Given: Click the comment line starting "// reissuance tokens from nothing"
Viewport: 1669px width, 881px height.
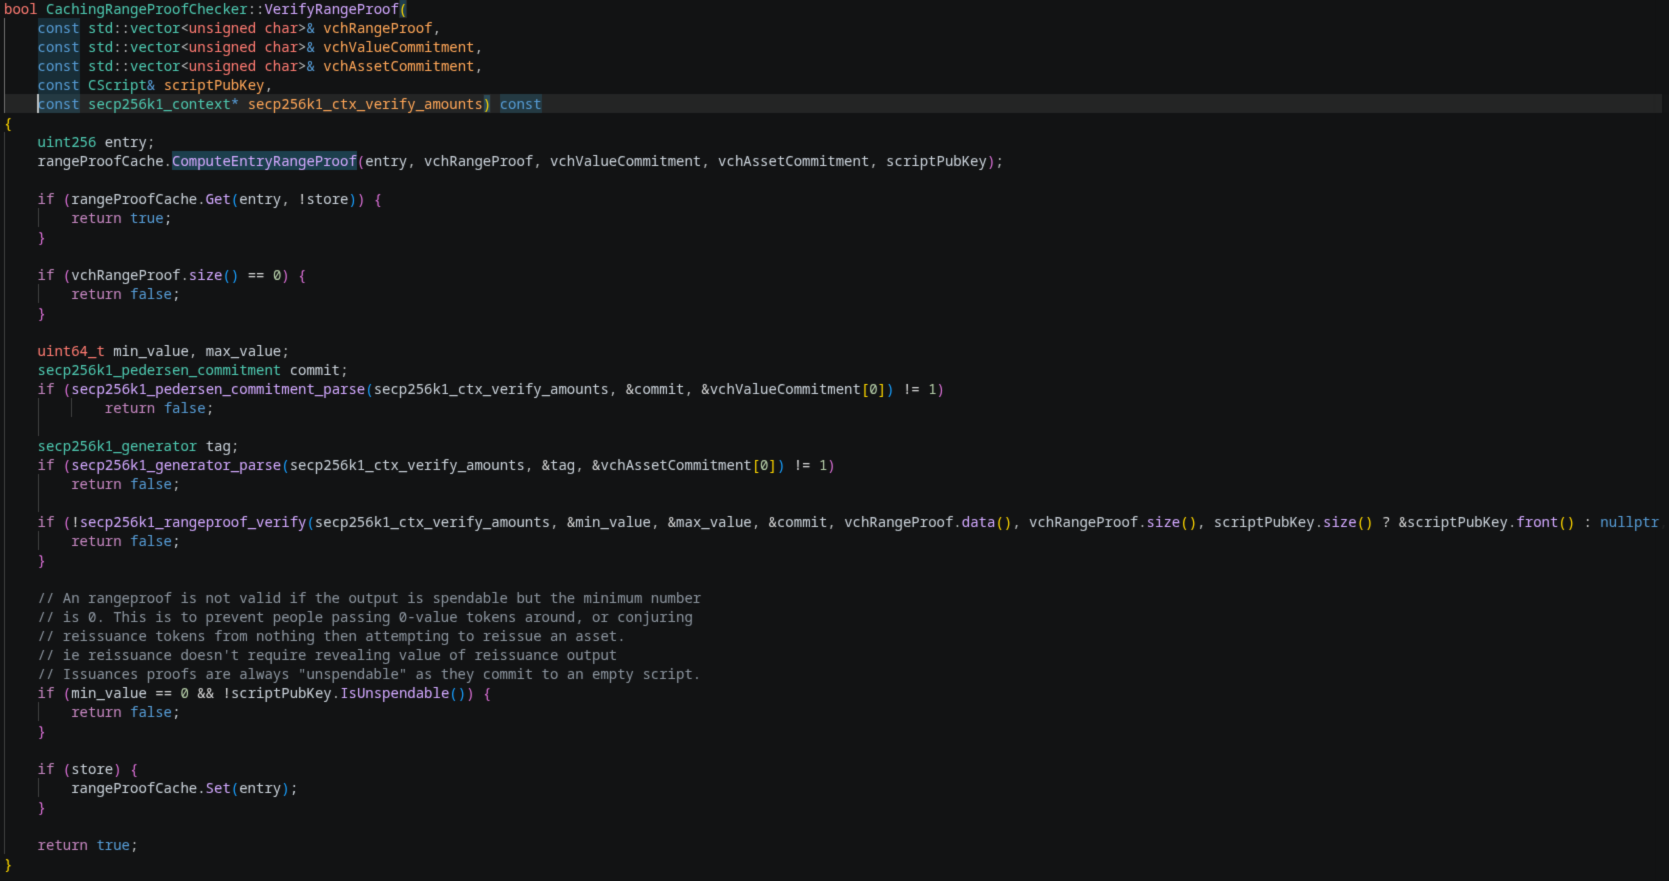Looking at the screenshot, I should 331,636.
